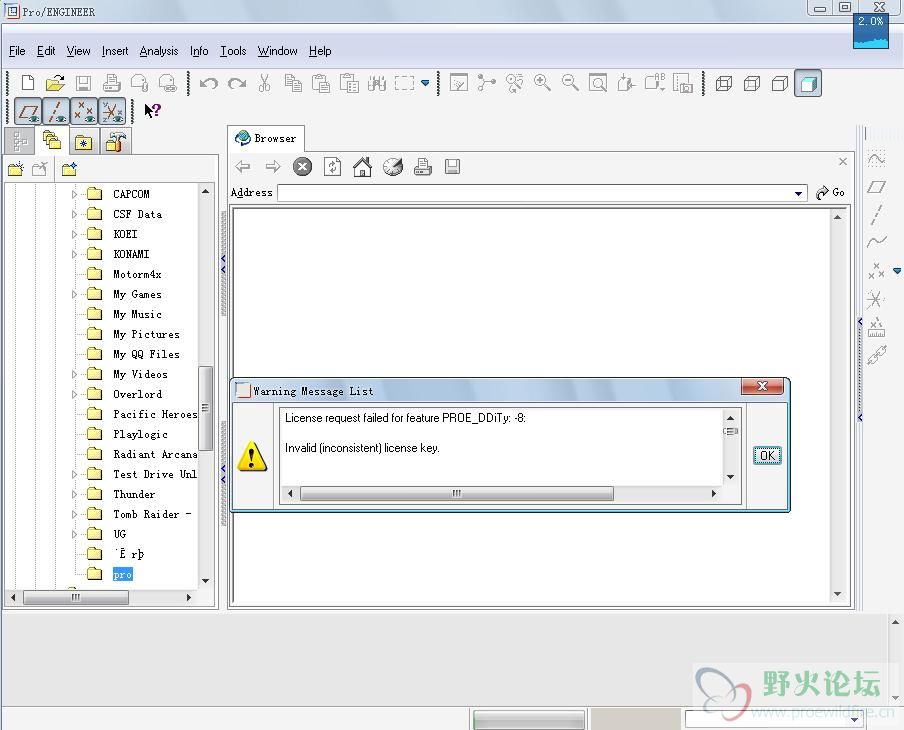Switch to the Model Tree navigator tab
Viewport: 904px width, 730px height.
[x=20, y=141]
